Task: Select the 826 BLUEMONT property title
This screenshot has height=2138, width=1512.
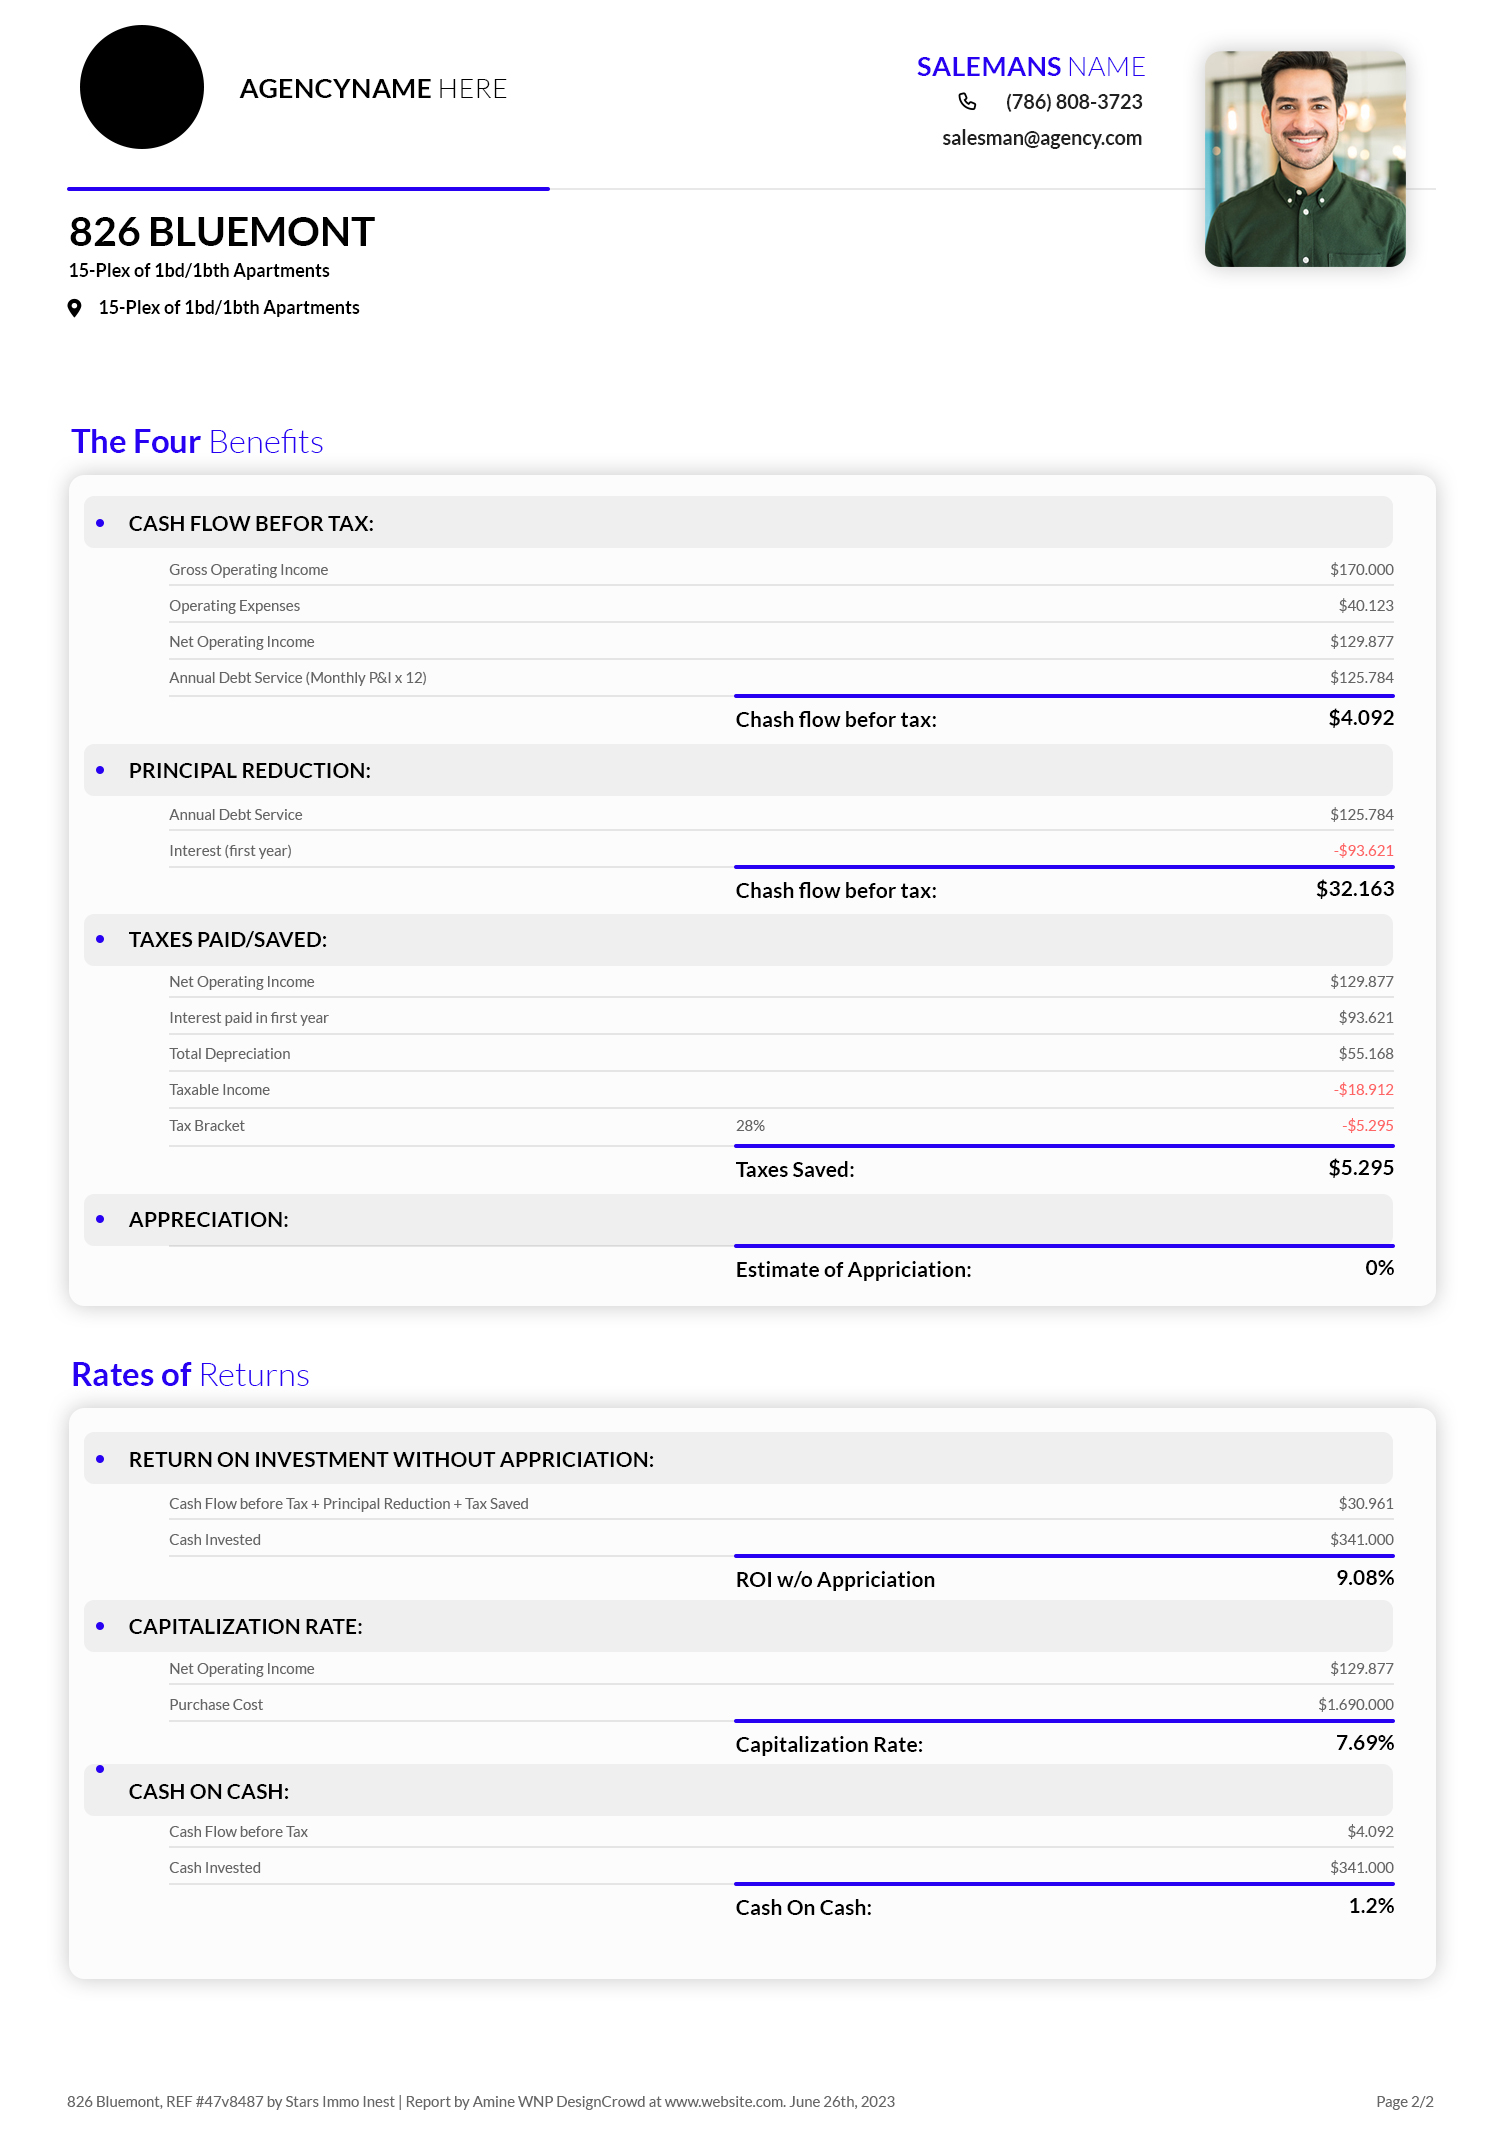Action: [x=222, y=232]
